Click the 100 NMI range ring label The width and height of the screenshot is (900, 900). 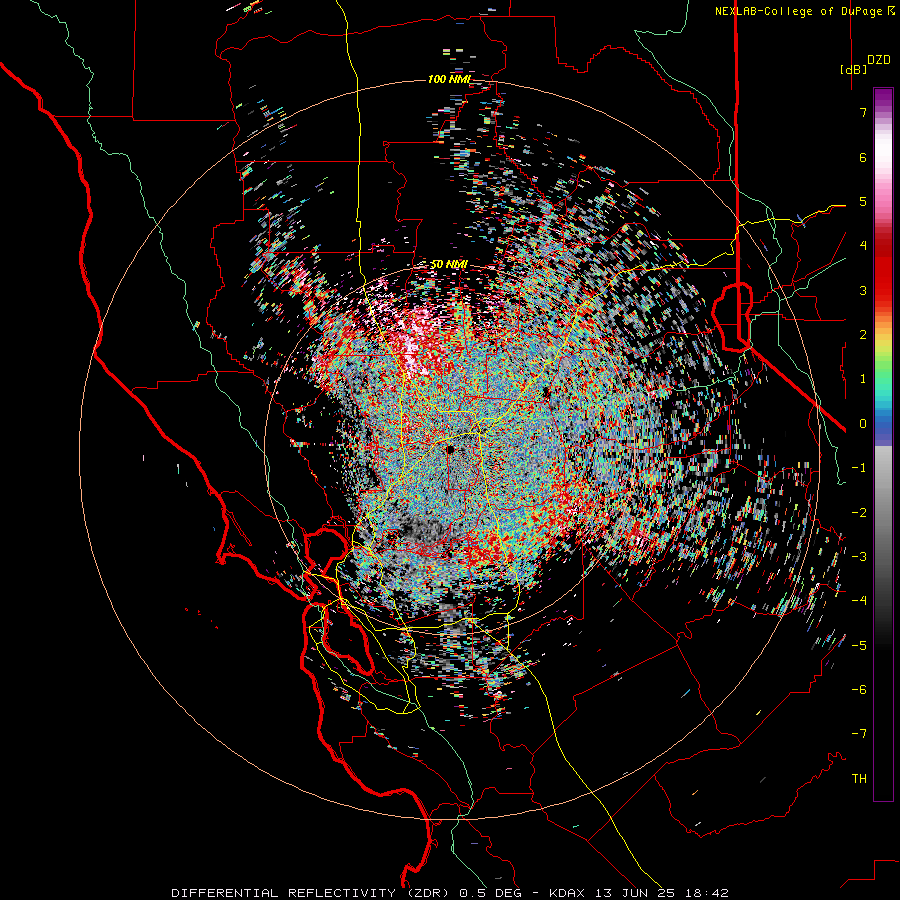pyautogui.click(x=449, y=79)
